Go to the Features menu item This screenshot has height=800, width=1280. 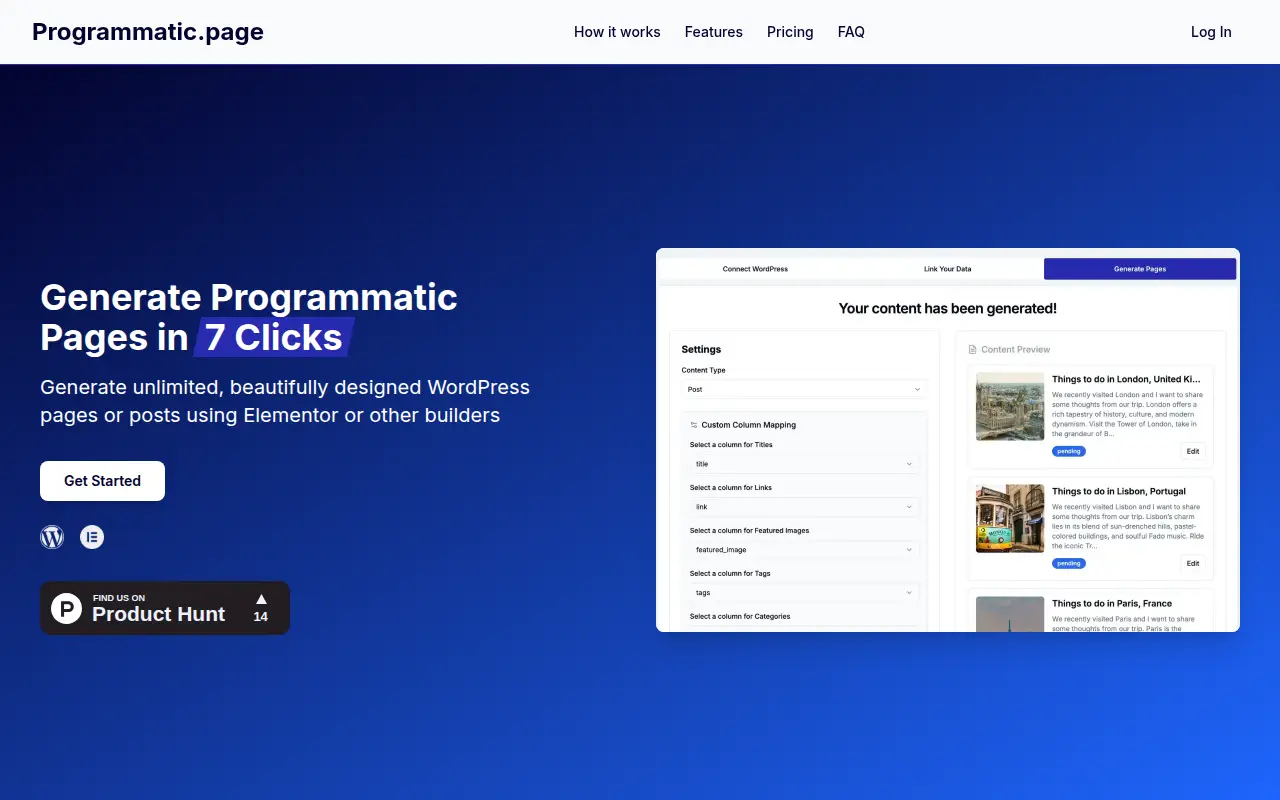714,32
